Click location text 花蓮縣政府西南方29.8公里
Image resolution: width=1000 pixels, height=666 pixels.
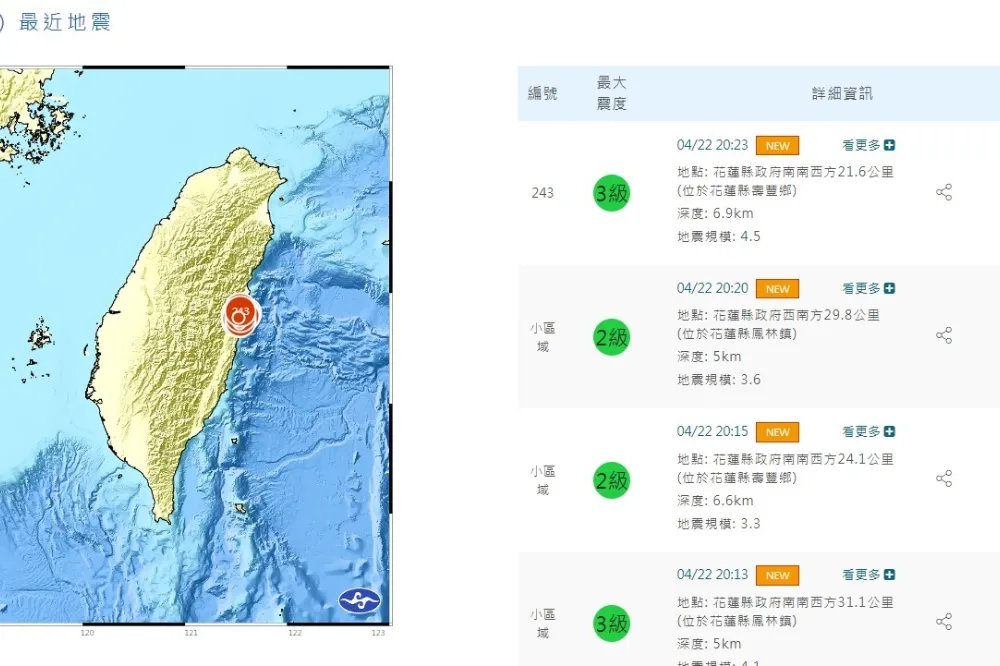797,315
